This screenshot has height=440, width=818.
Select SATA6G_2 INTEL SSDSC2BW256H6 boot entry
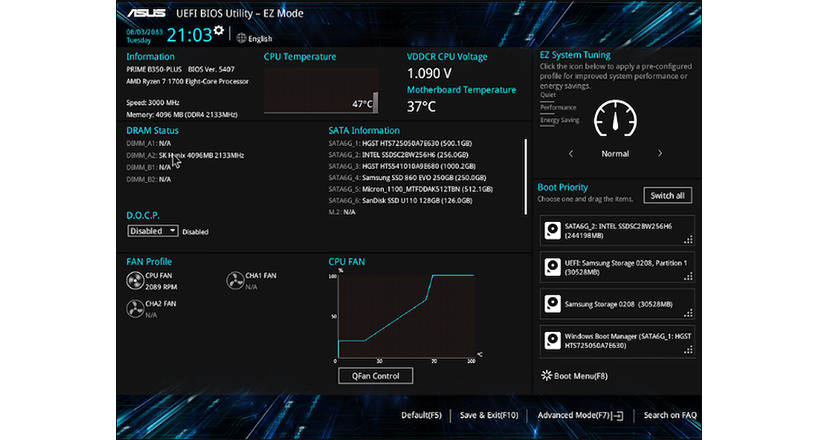(617, 231)
